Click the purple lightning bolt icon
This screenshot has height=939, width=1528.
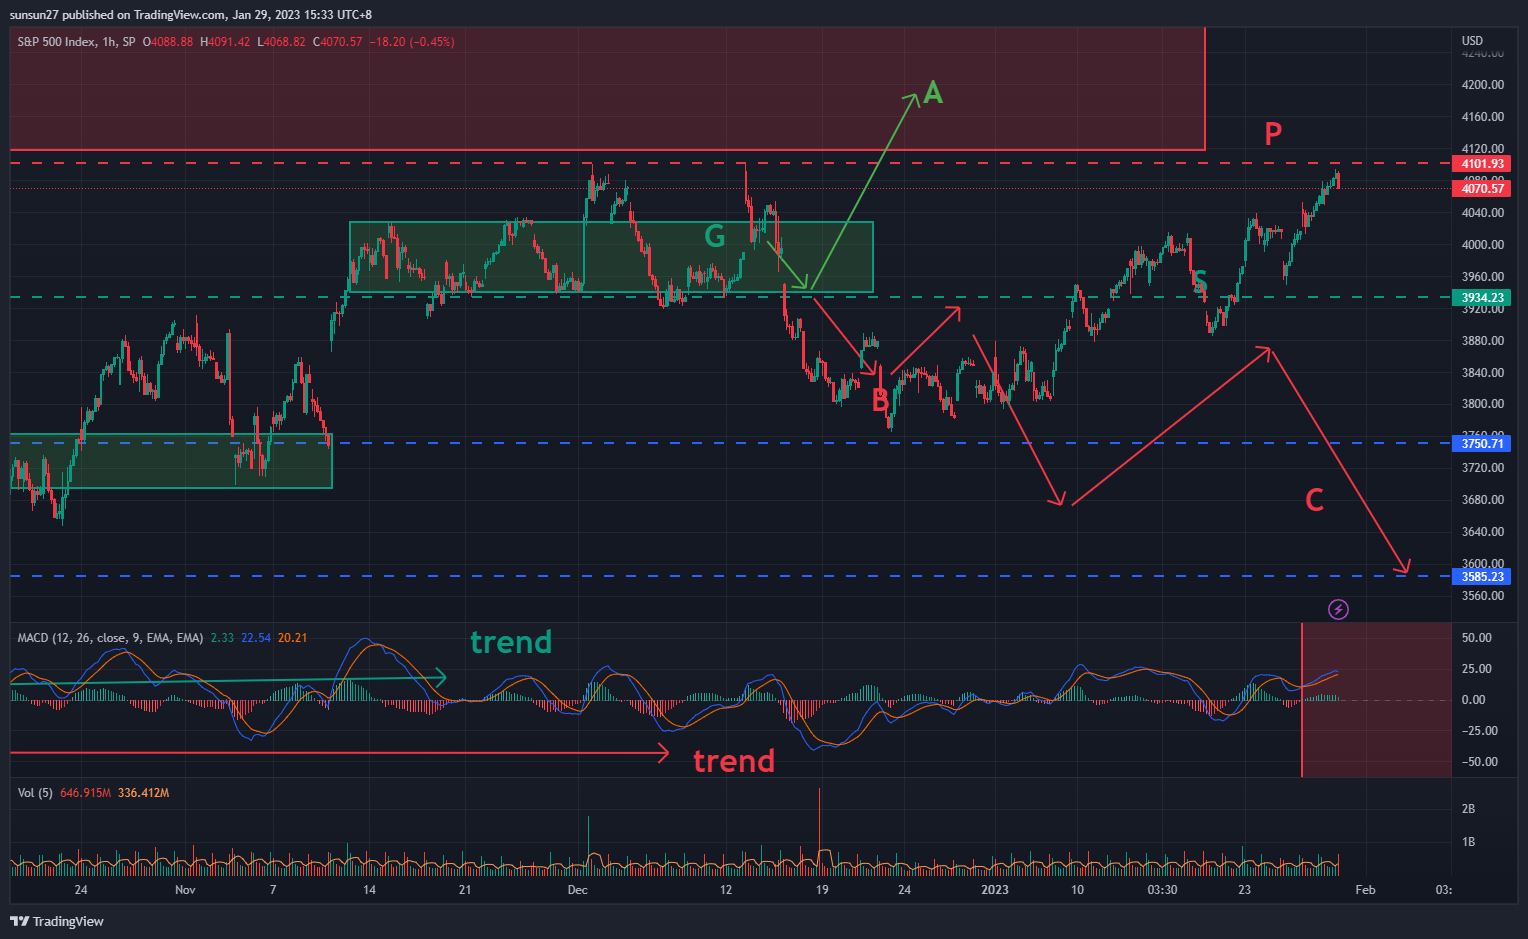tap(1338, 609)
